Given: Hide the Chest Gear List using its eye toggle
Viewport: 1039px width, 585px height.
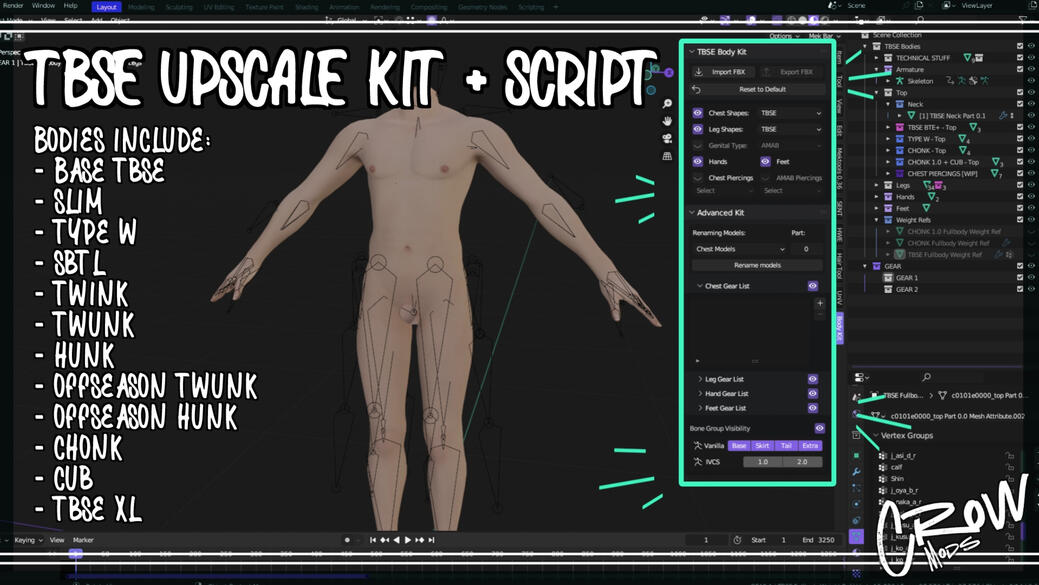Looking at the screenshot, I should point(812,286).
